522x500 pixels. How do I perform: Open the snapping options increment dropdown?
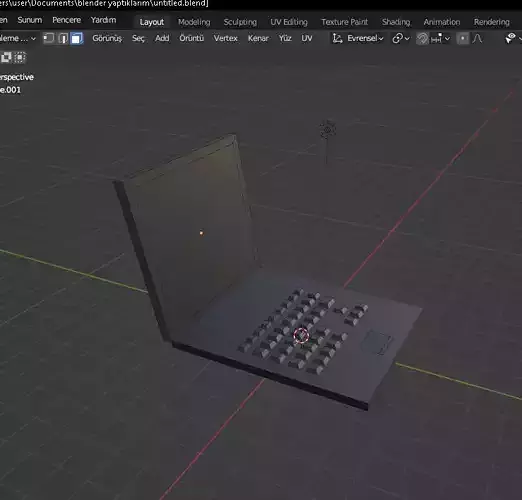[440, 38]
